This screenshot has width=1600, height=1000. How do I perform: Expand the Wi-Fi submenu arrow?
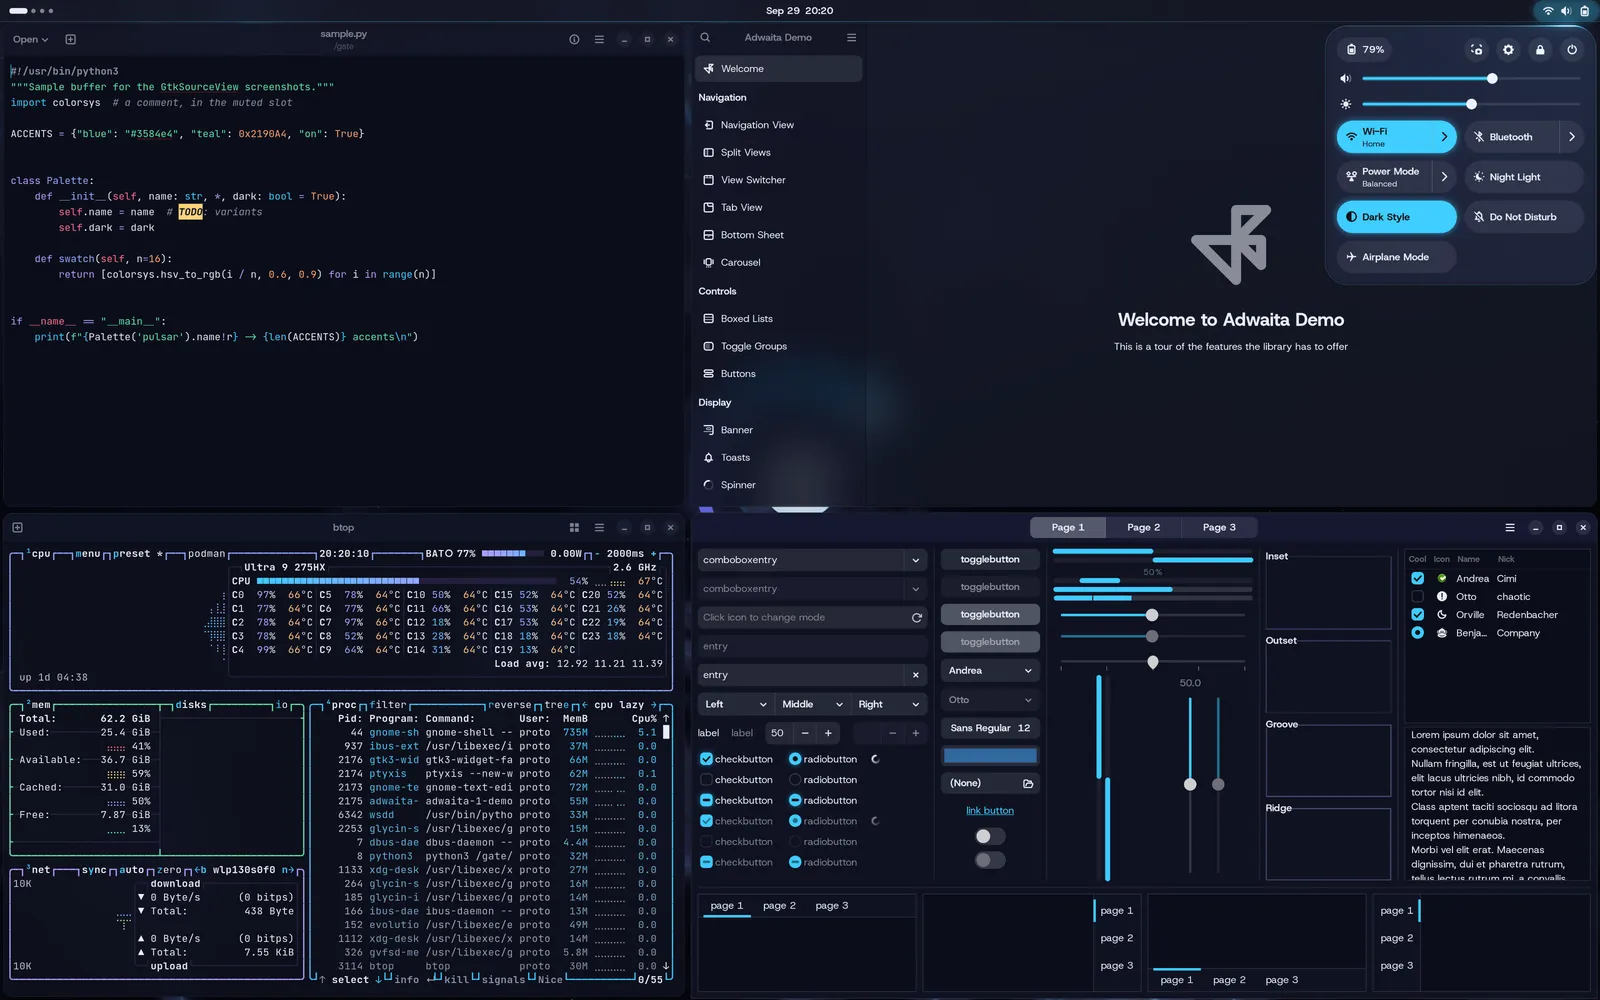[x=1444, y=137]
